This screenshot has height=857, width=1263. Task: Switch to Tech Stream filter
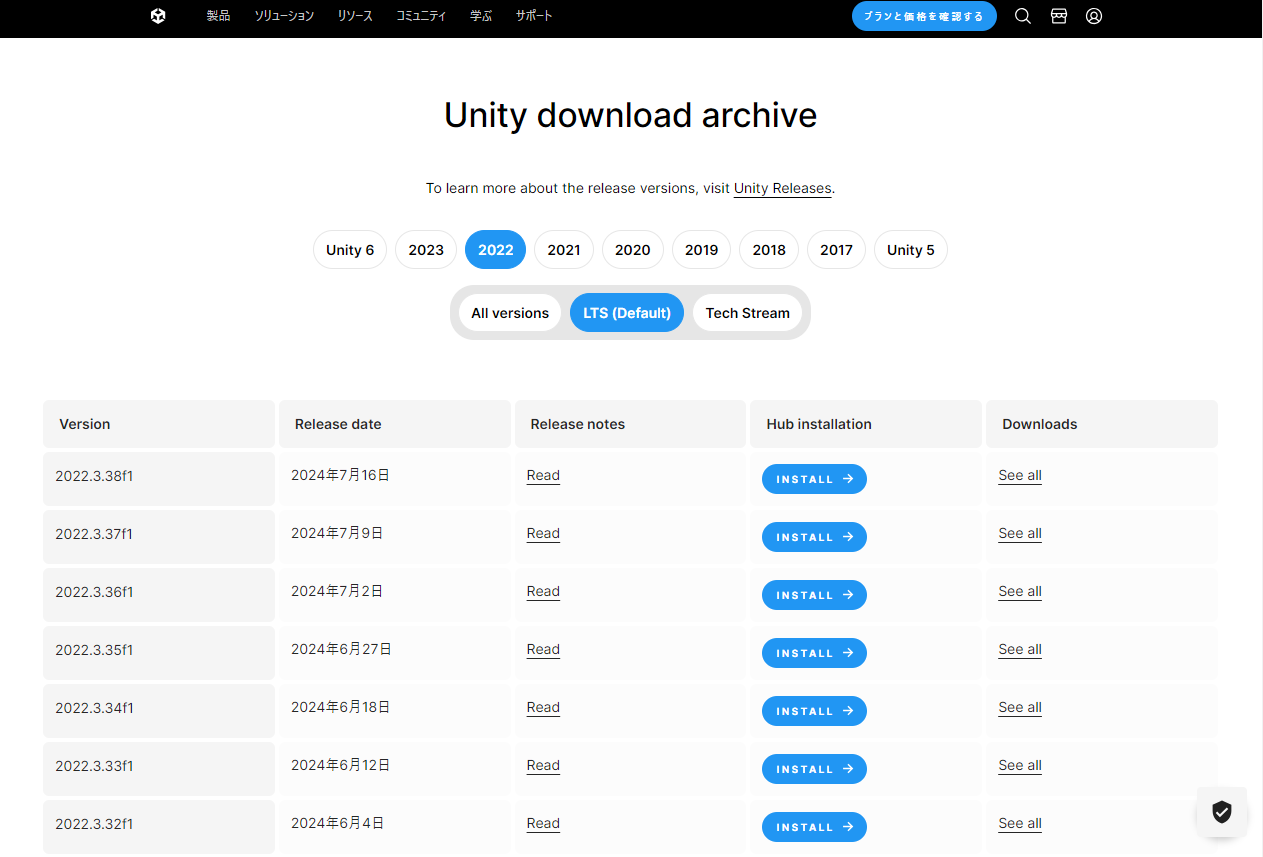point(747,313)
